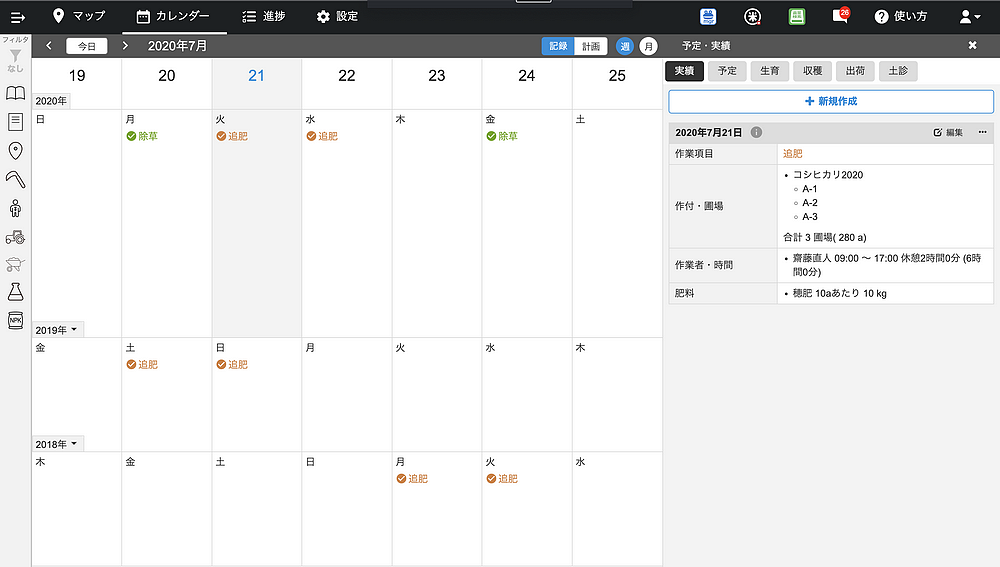This screenshot has width=1000, height=567.
Task: Click the rice symbol circle icon in header
Action: (x=754, y=17)
